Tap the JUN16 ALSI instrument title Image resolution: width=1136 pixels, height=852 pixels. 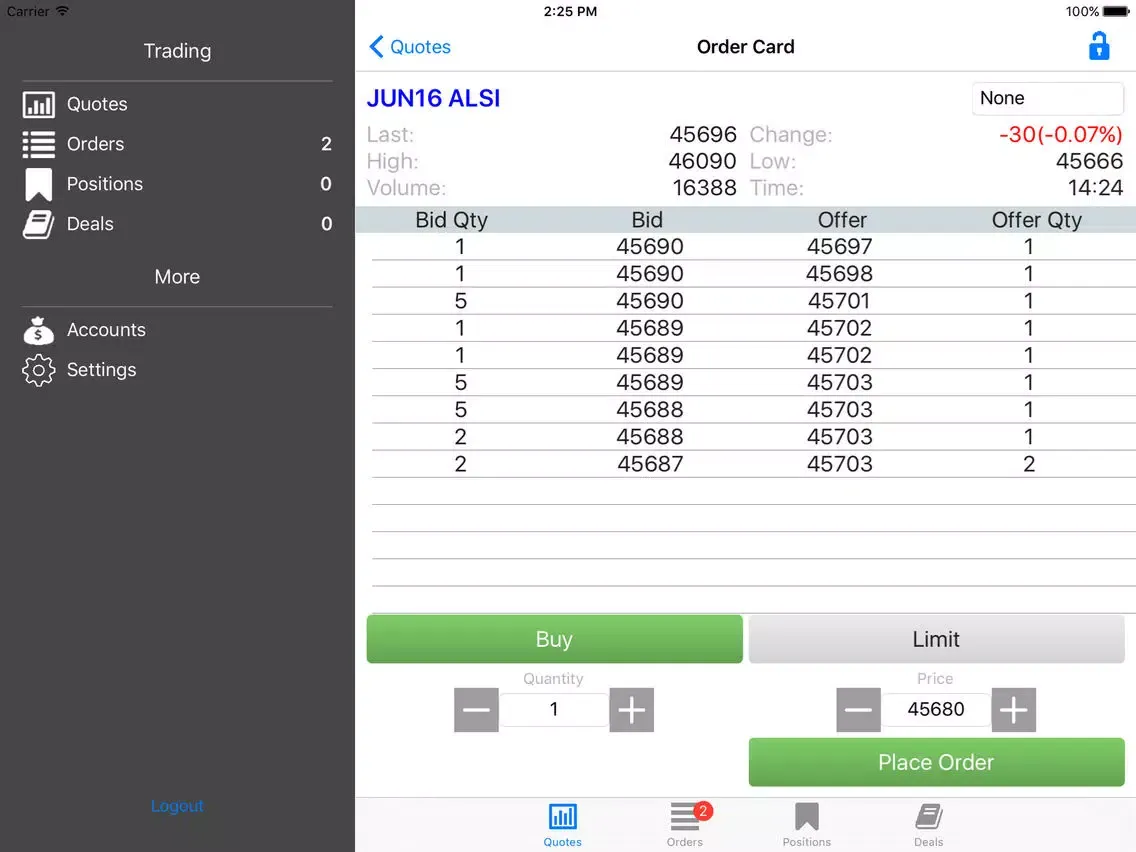(x=433, y=99)
